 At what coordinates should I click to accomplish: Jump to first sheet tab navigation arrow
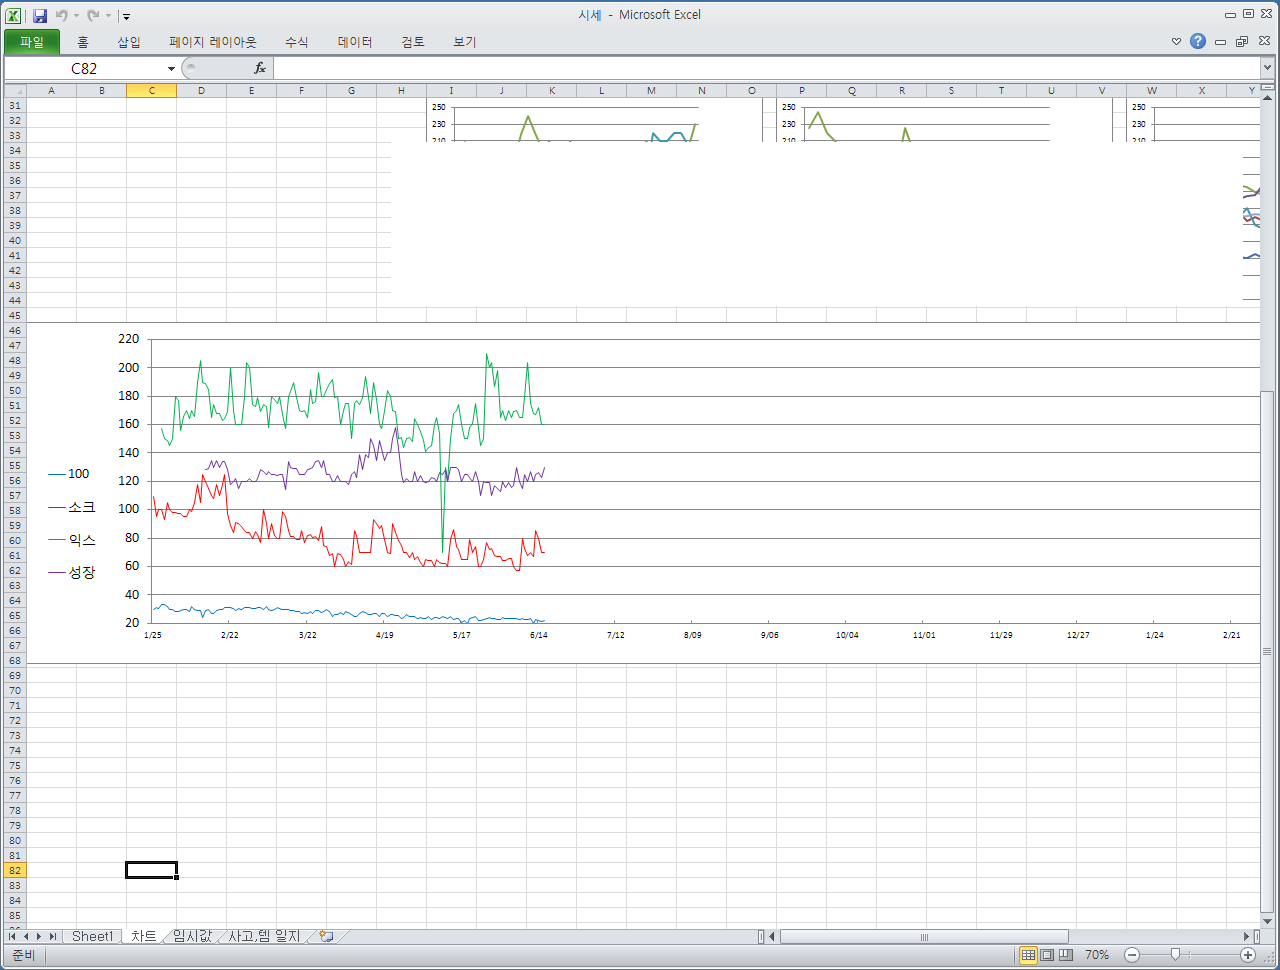(x=13, y=937)
